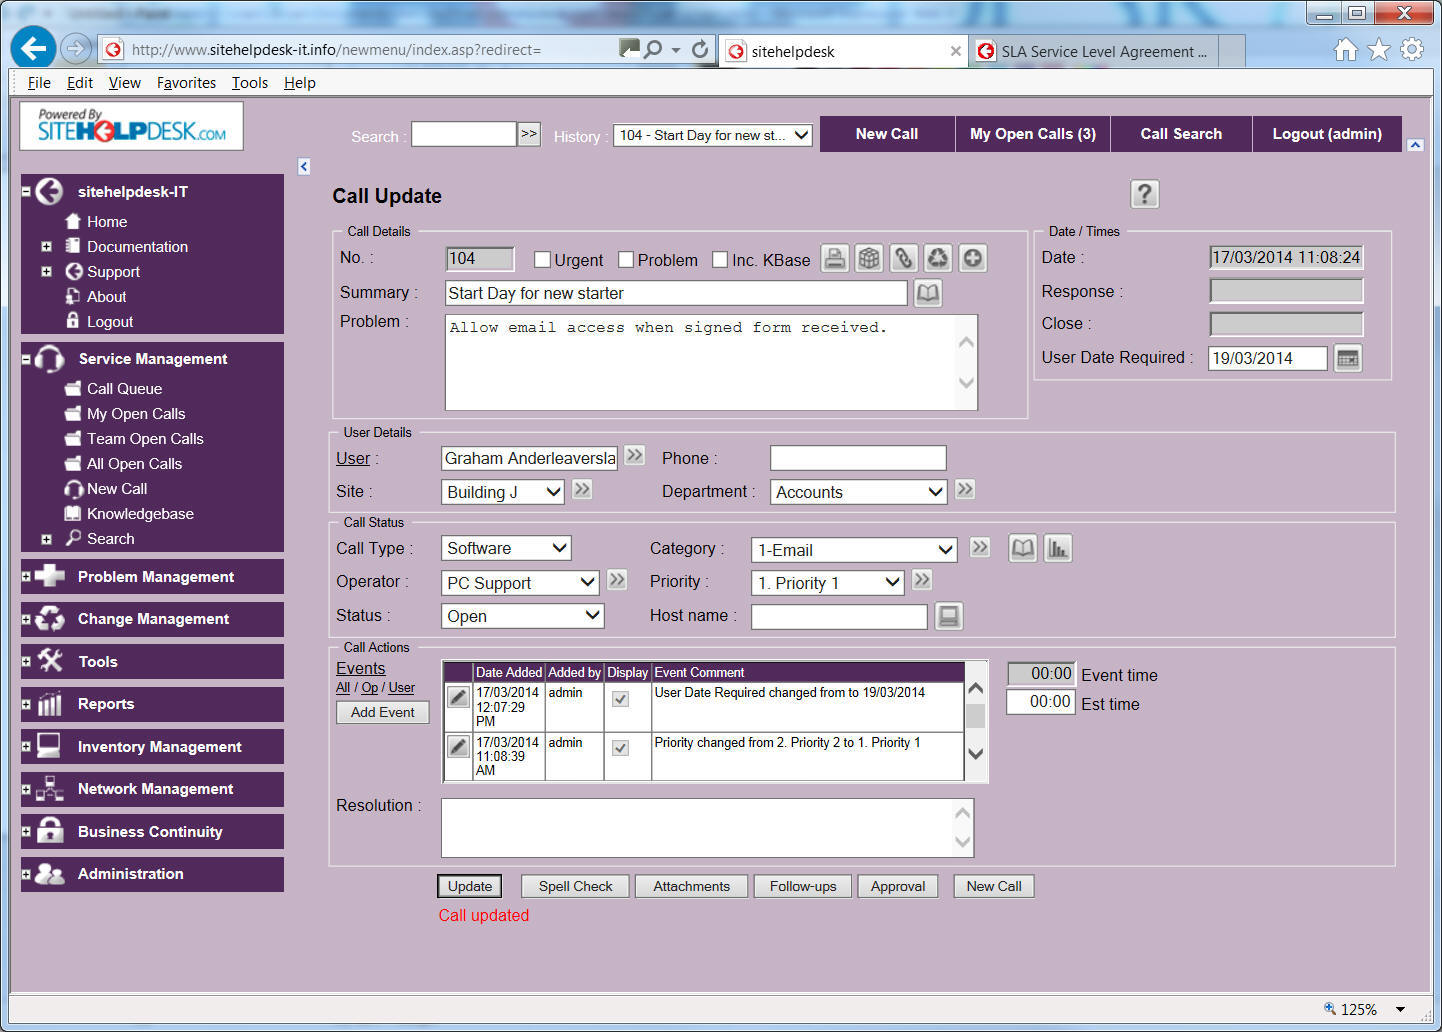Click the Follow-ups button

803,886
